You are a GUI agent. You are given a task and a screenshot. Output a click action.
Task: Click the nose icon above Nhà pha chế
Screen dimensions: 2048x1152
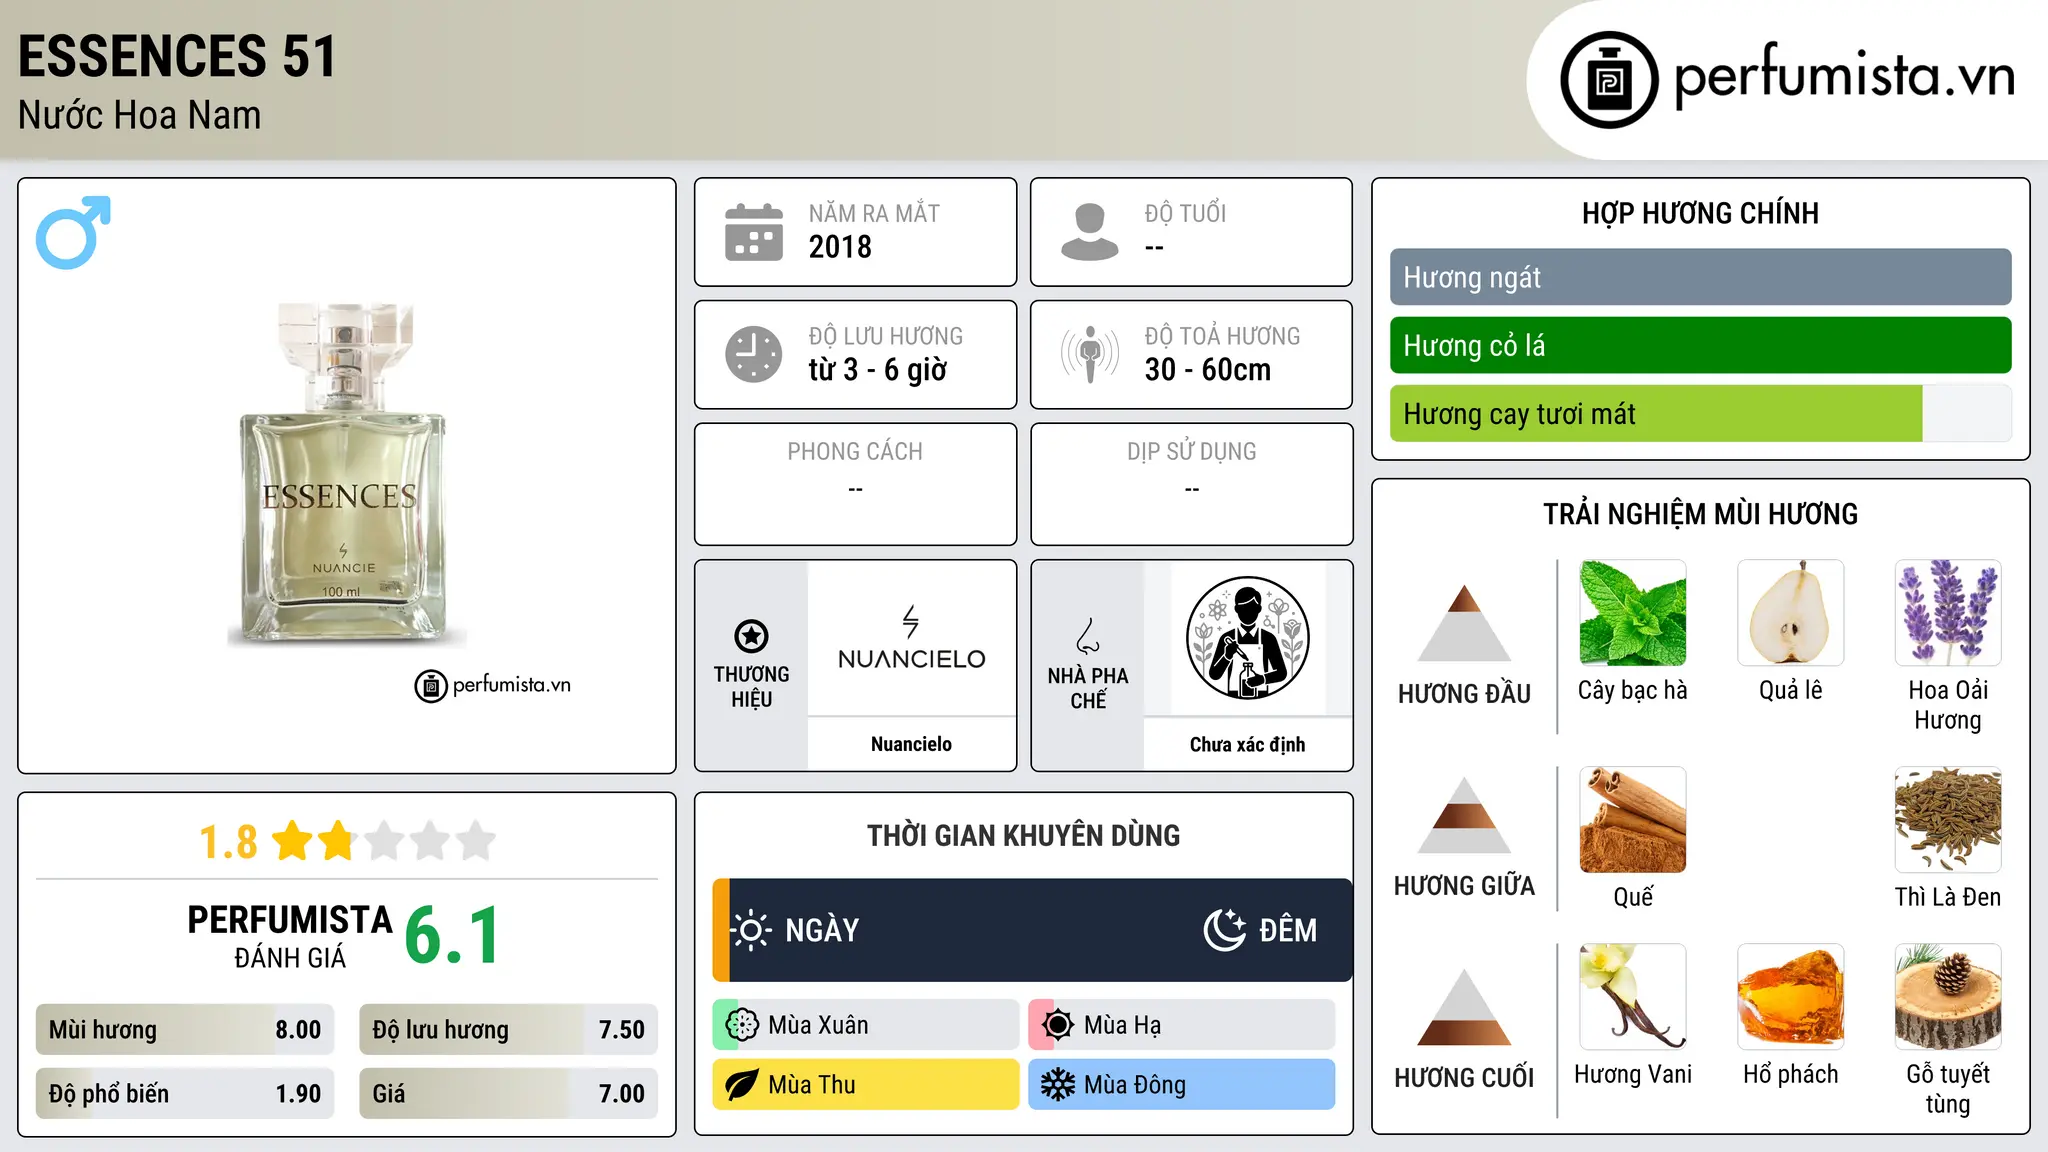(x=1088, y=636)
